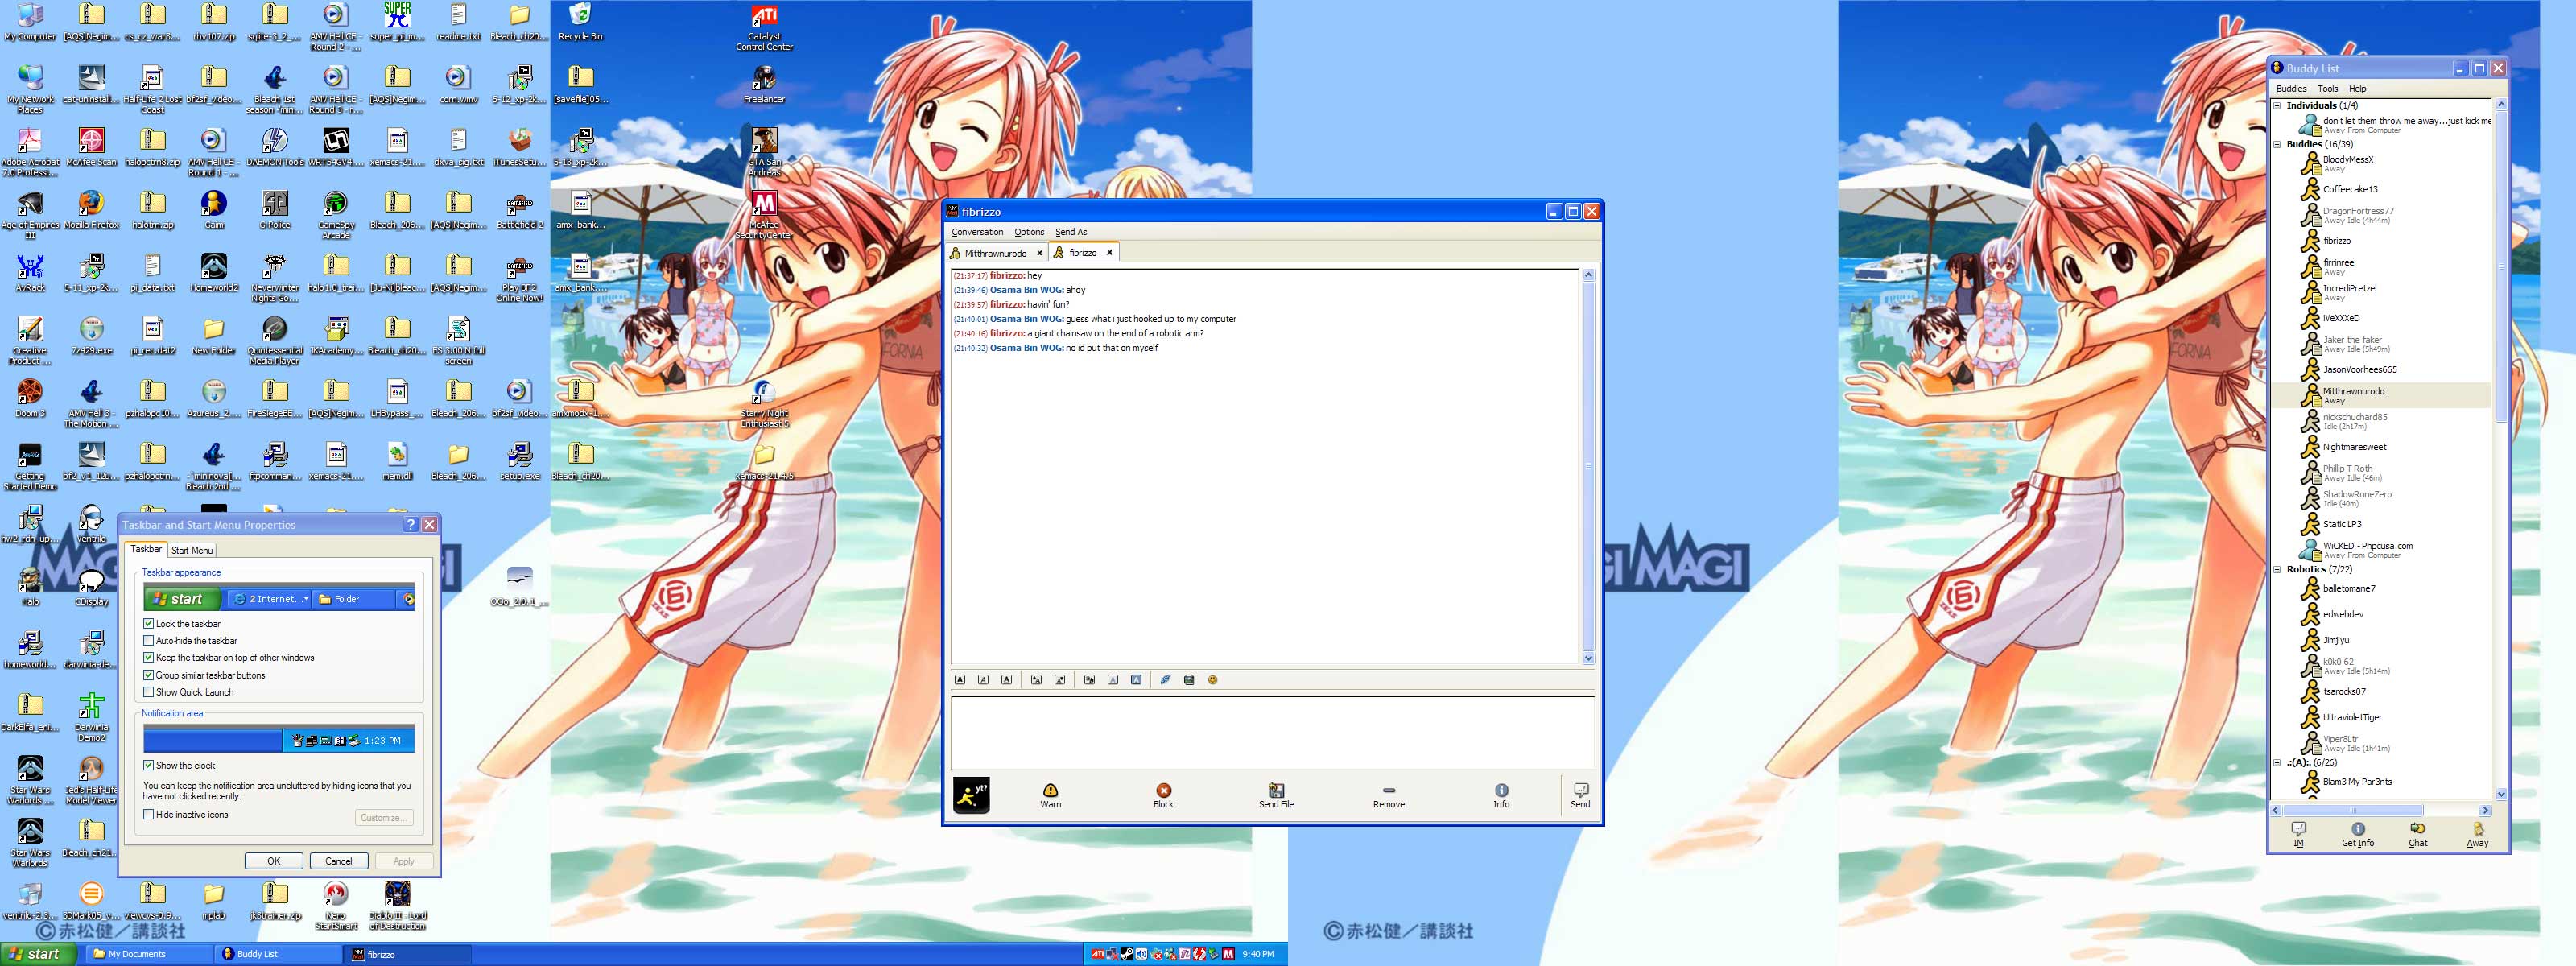The height and width of the screenshot is (966, 2576).
Task: Collapse the Robotics group in Buddy List
Action: click(x=2278, y=570)
